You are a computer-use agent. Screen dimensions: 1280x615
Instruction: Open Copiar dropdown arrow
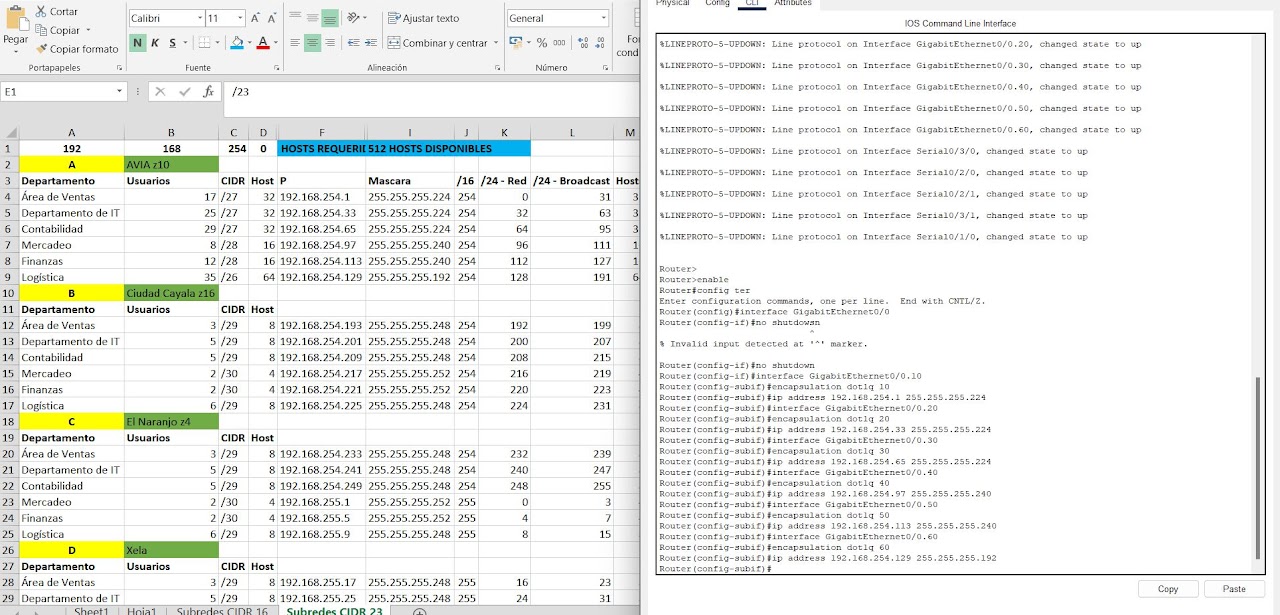pos(88,30)
